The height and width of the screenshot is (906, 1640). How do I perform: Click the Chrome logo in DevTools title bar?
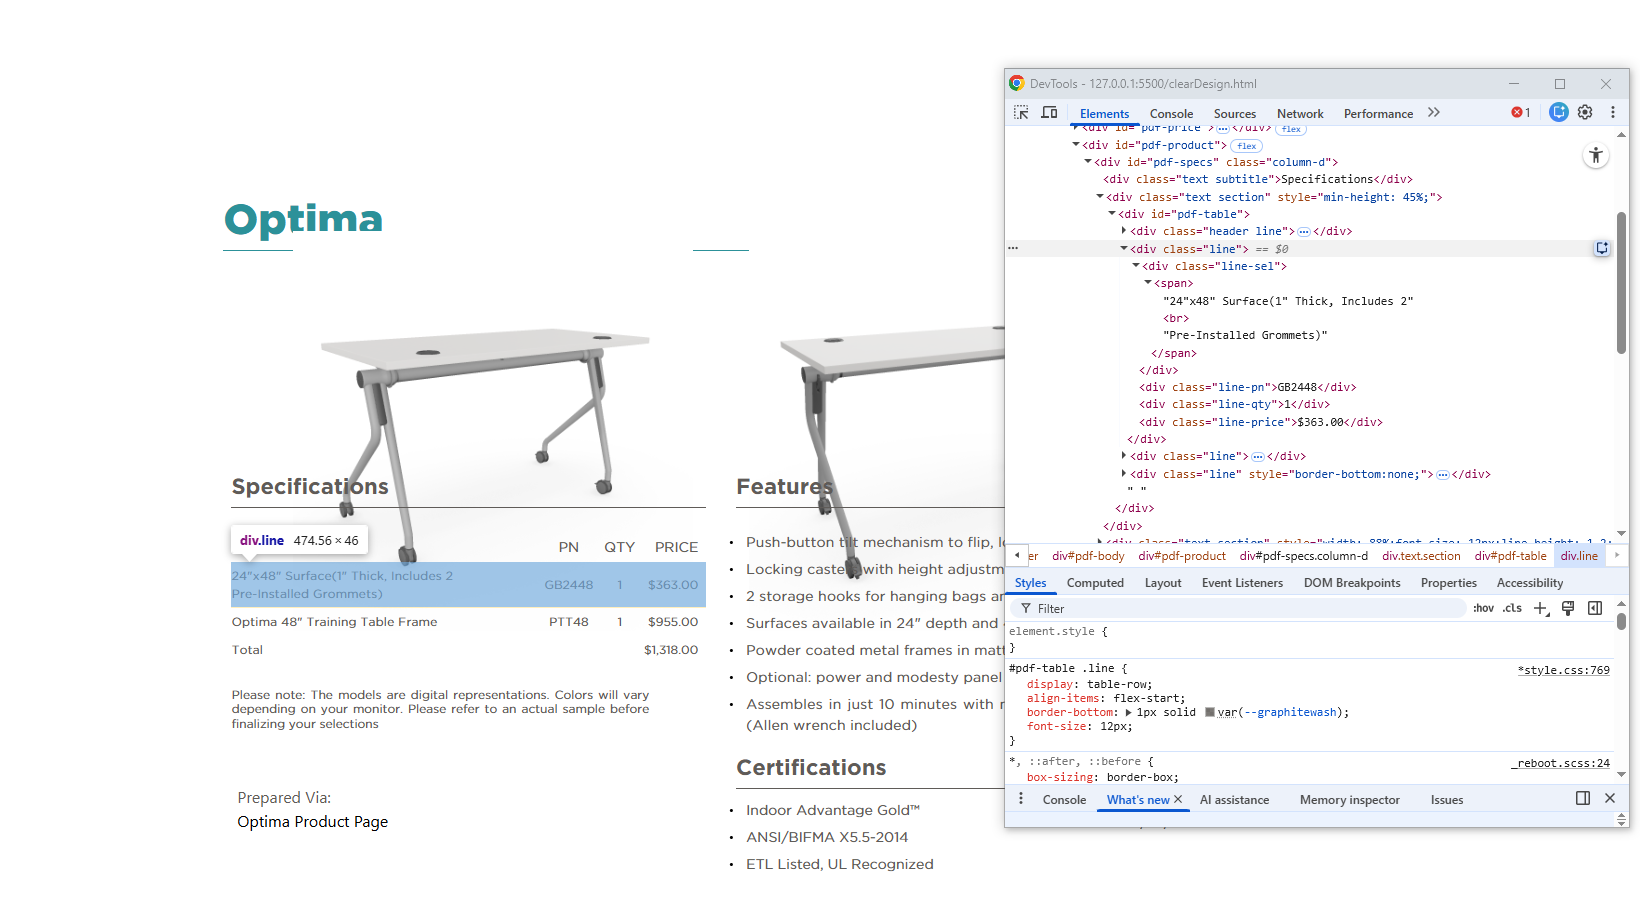click(x=1017, y=83)
